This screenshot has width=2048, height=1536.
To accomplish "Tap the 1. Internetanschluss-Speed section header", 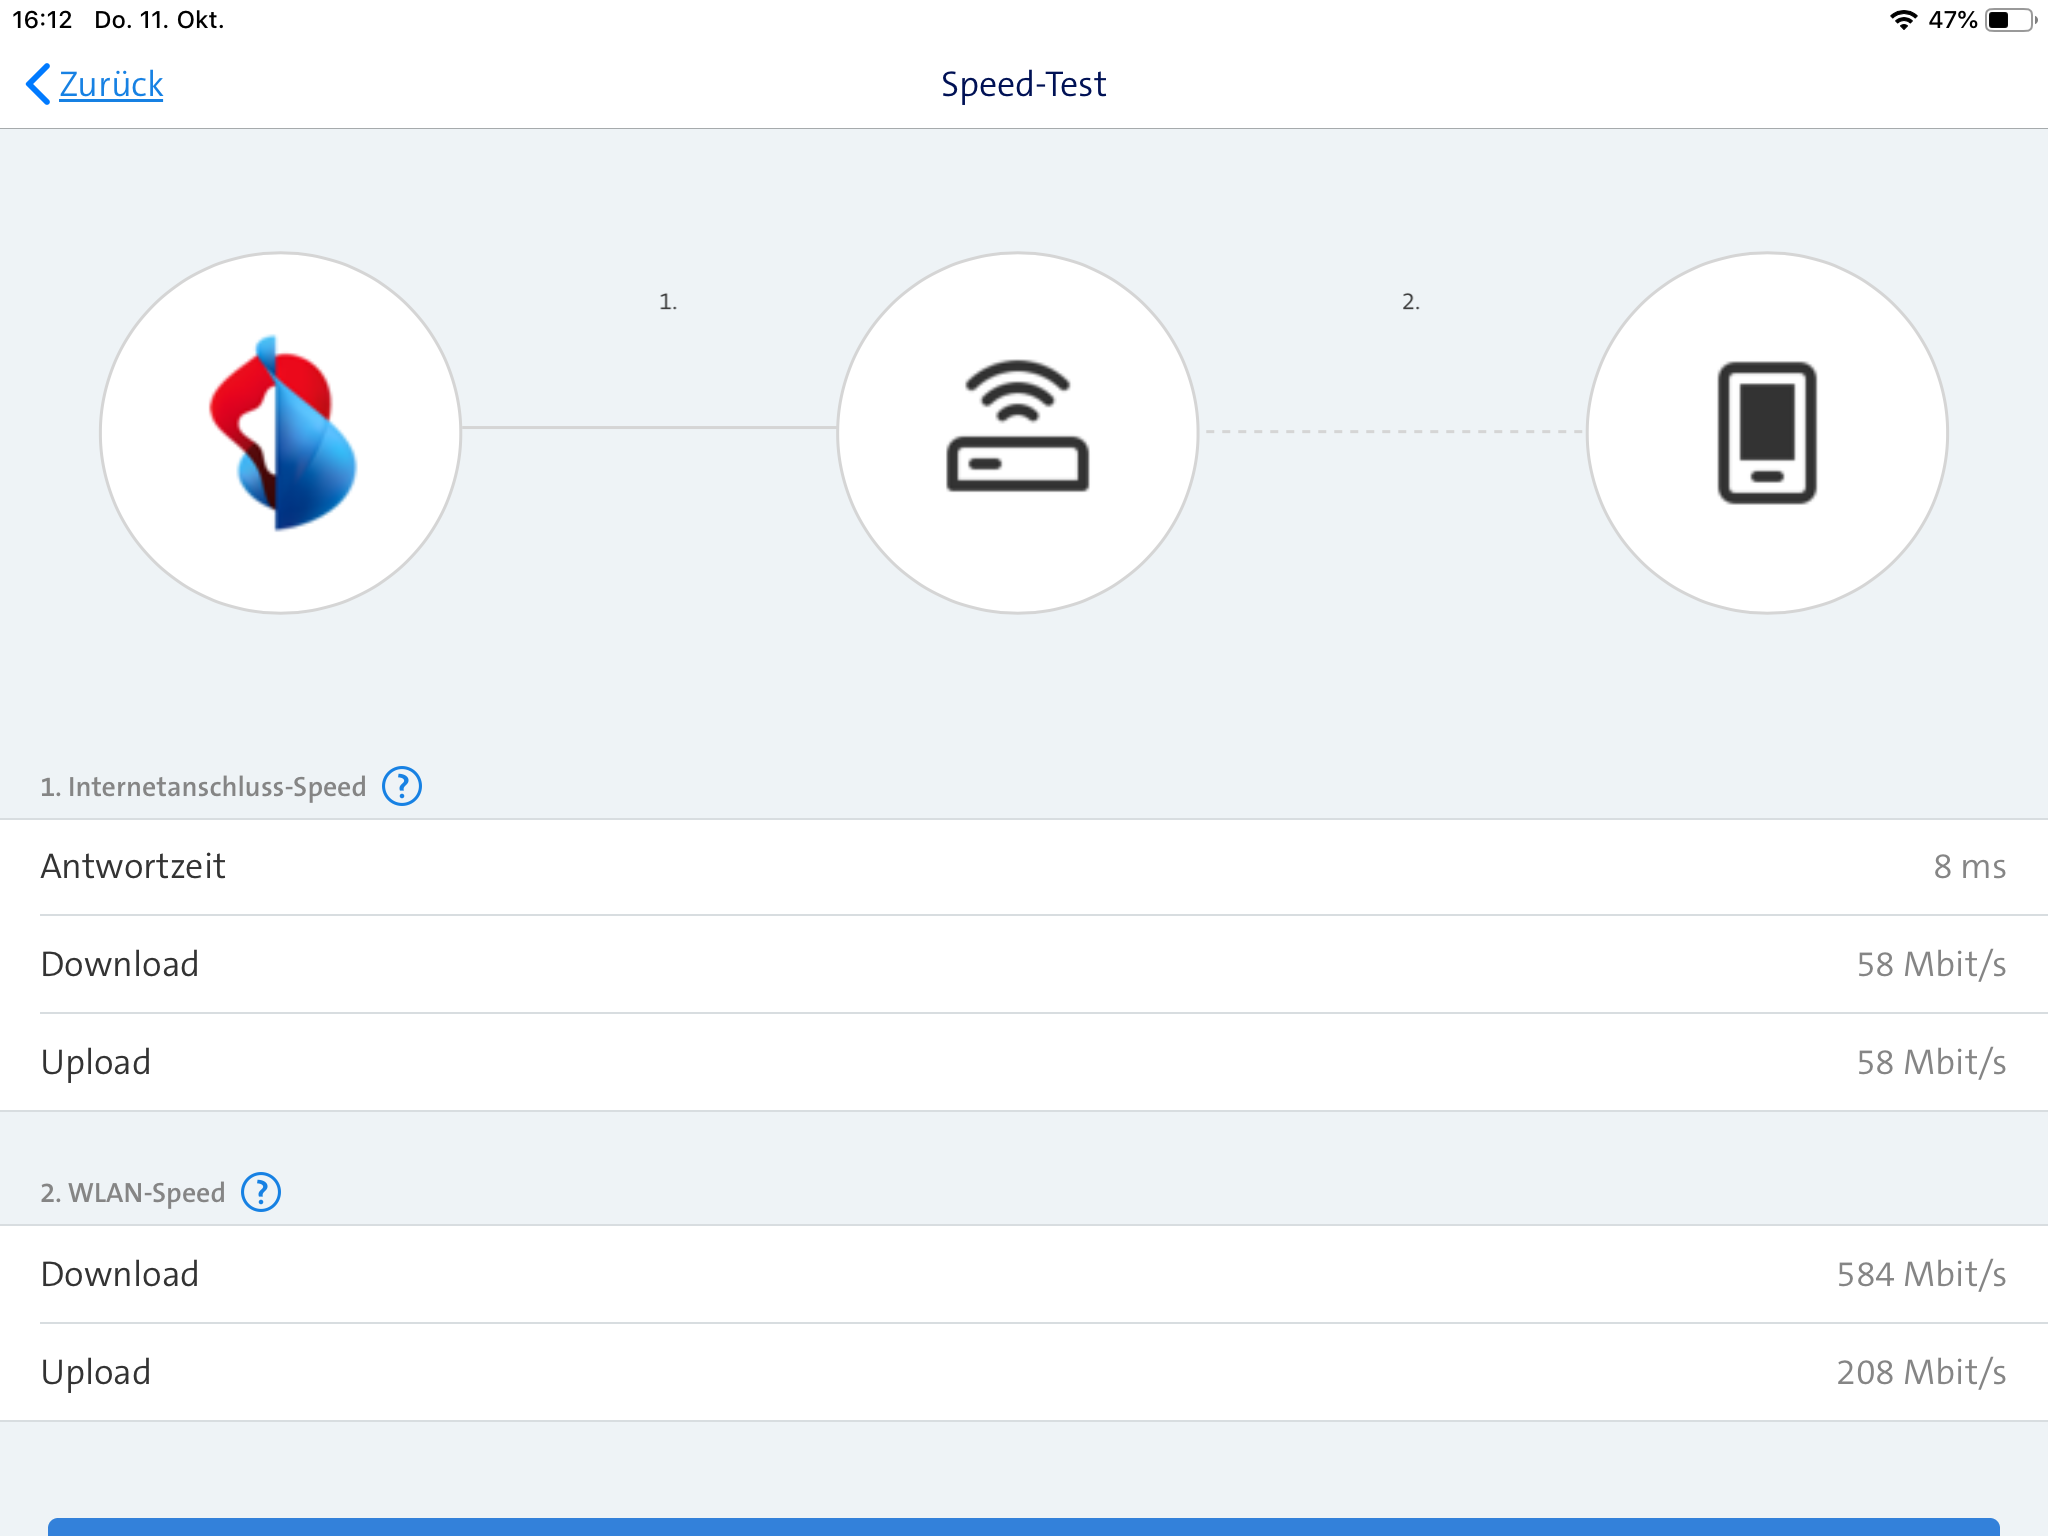I will 203,787.
